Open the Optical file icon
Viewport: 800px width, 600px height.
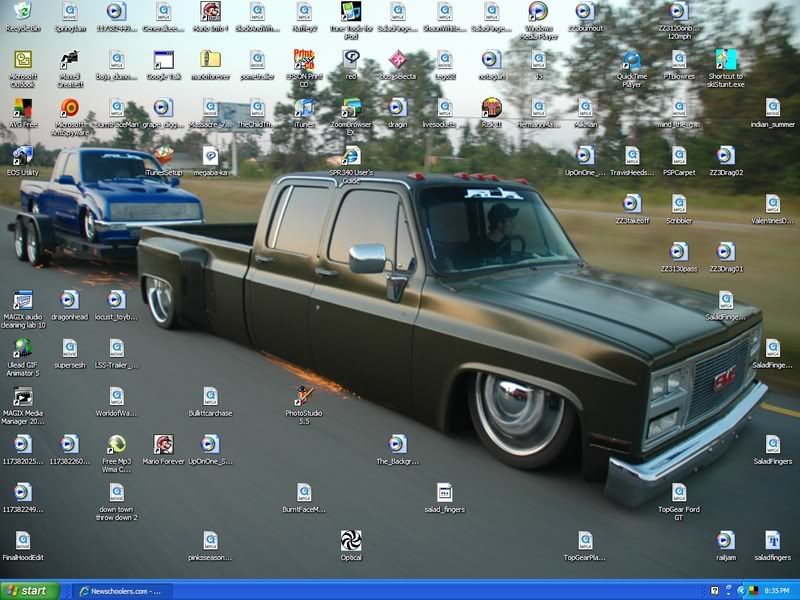pos(351,541)
